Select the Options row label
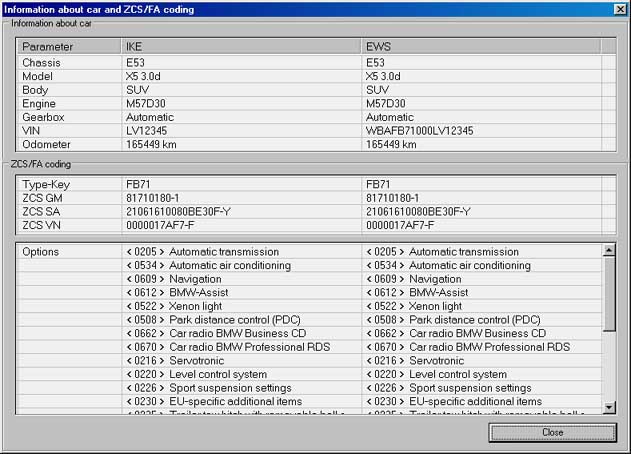 point(40,252)
